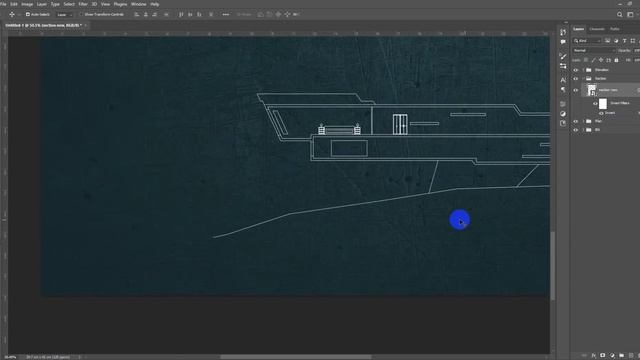Open the Character panel icon
Screen dimensions: 640x360
coord(563,80)
